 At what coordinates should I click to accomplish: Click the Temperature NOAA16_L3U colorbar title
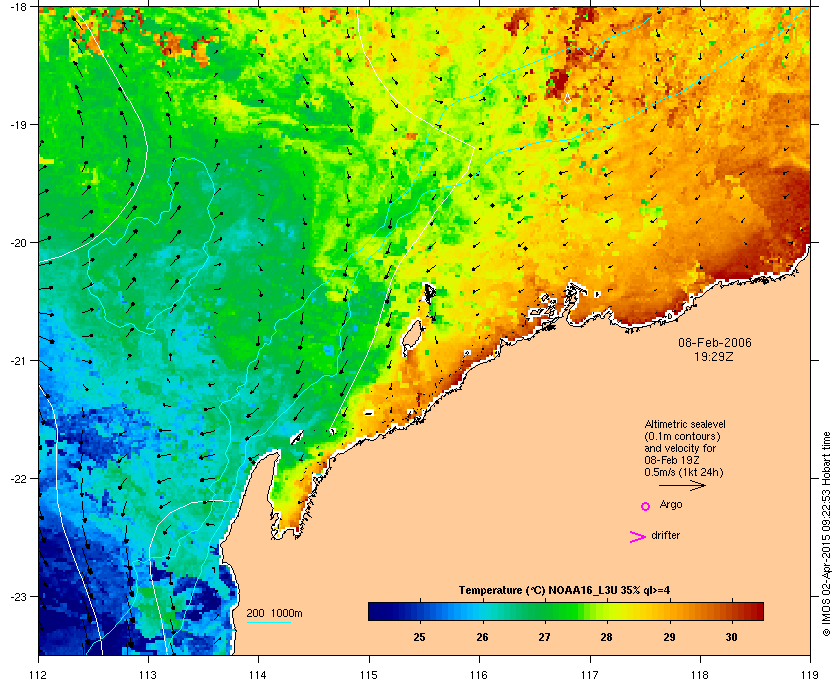[x=564, y=591]
